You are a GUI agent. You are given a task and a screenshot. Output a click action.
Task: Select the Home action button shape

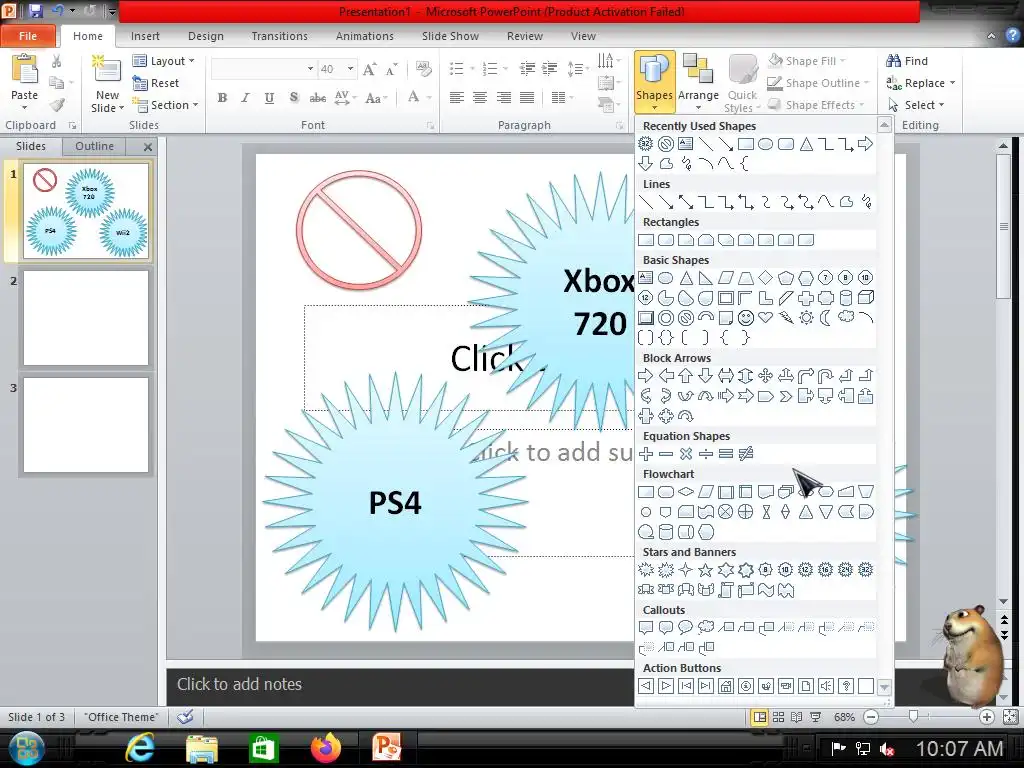tap(726, 686)
